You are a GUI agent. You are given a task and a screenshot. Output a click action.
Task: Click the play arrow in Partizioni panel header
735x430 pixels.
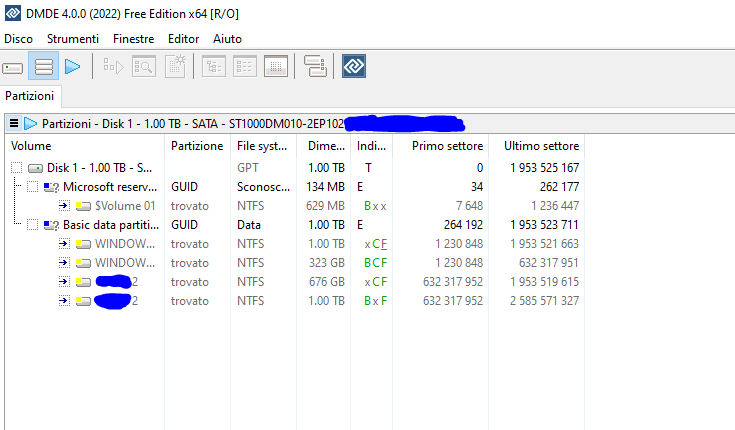coord(30,124)
